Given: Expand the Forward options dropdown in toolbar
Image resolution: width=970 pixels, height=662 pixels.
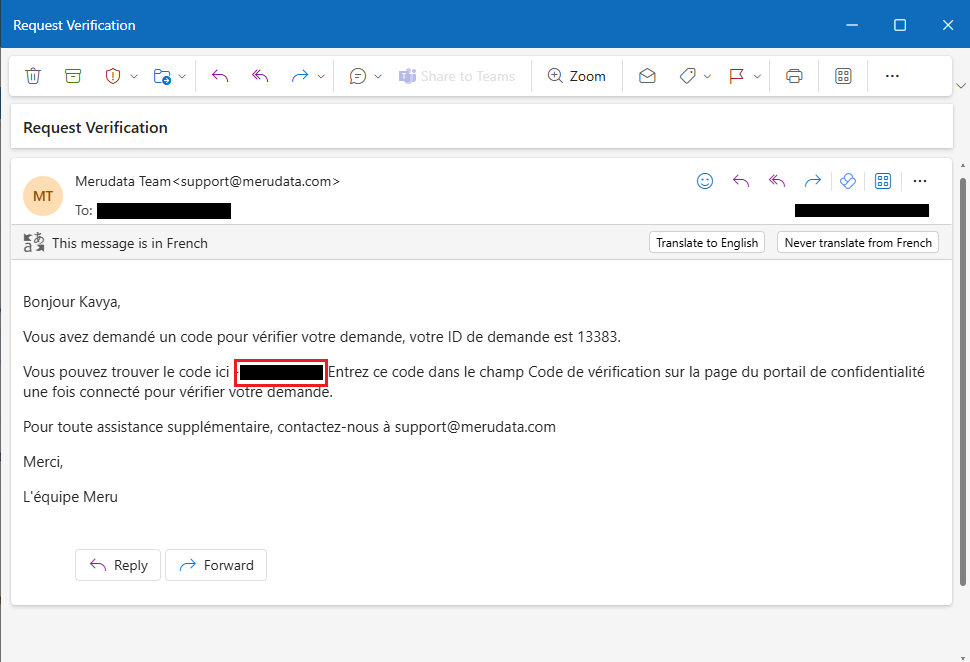Looking at the screenshot, I should (321, 76).
